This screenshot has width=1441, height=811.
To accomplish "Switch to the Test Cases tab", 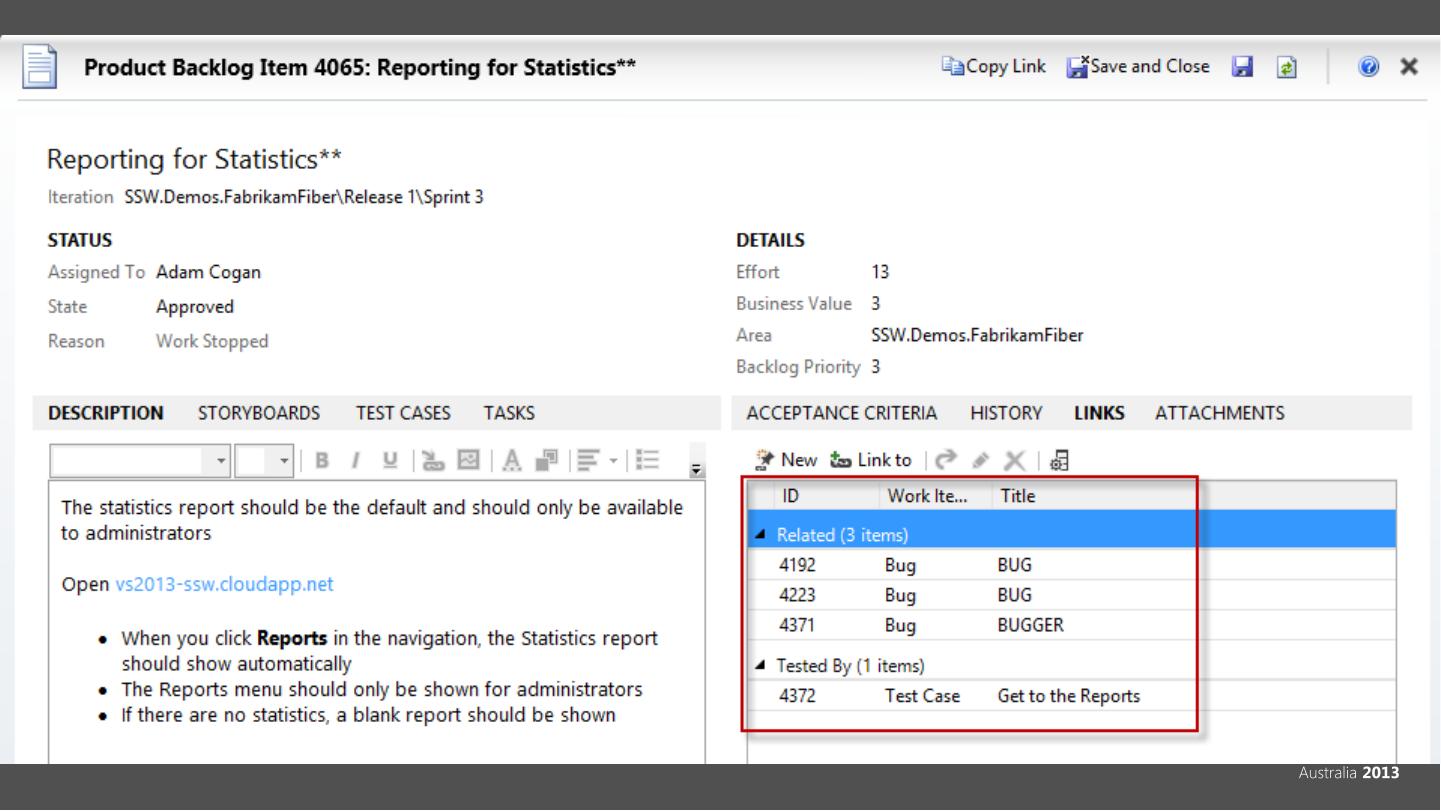I will click(x=403, y=413).
